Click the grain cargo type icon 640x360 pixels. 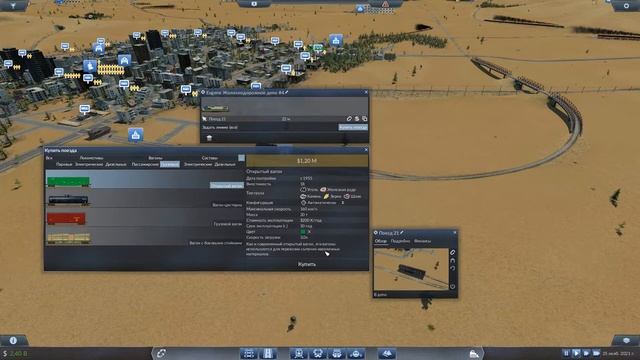[326, 196]
